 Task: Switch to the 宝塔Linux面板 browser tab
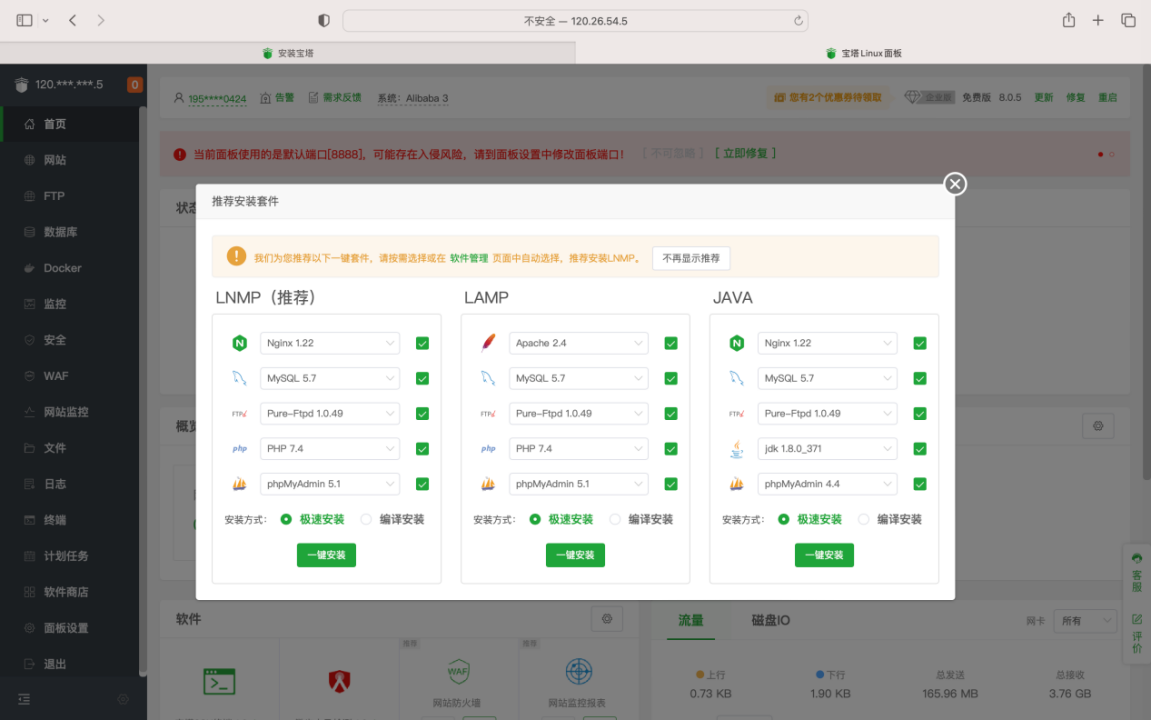coord(863,53)
